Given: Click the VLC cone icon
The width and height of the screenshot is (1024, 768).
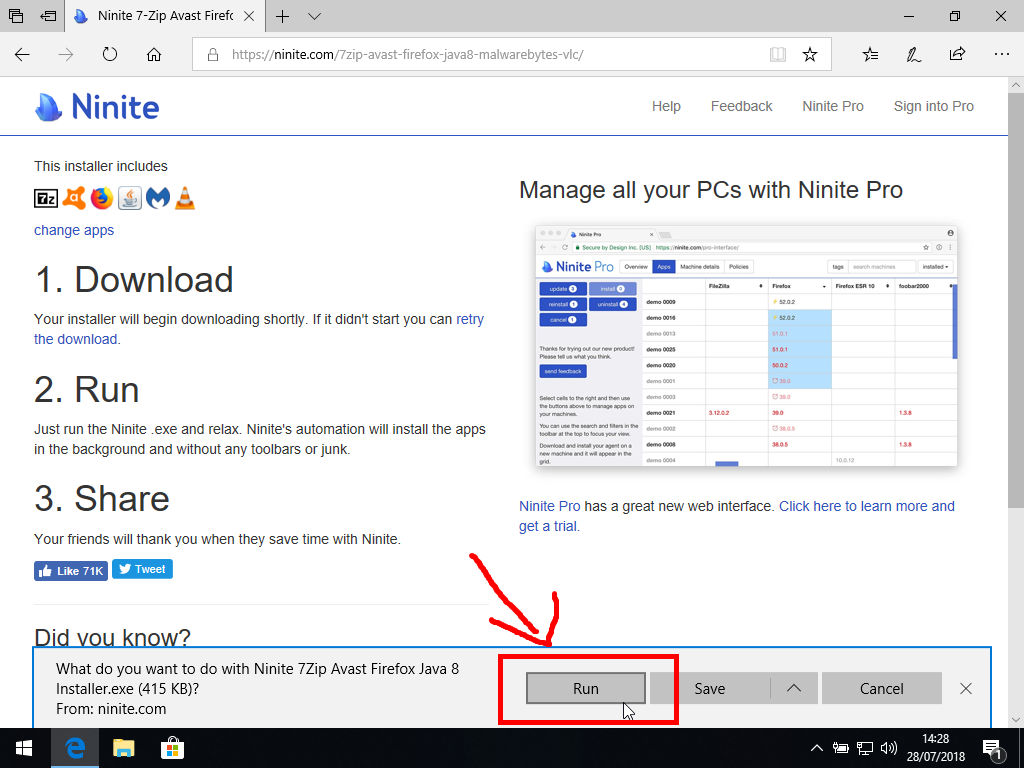Looking at the screenshot, I should (185, 198).
